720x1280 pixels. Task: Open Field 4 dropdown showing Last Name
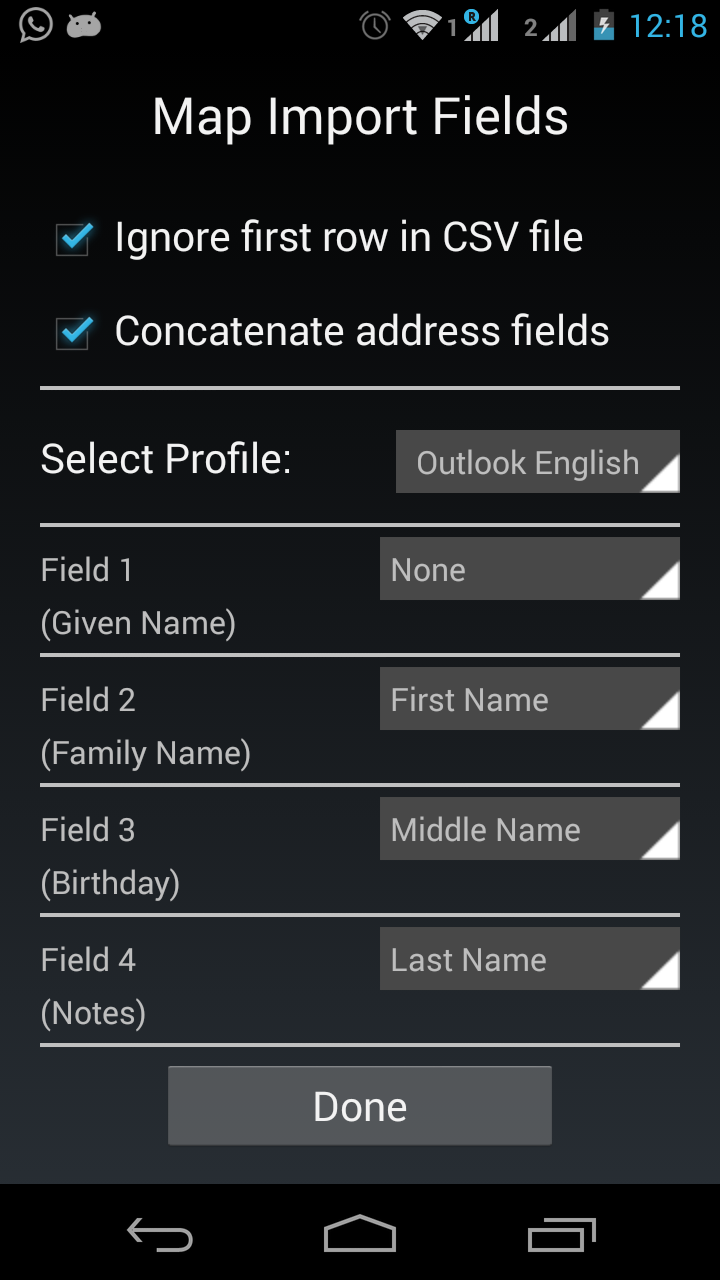click(529, 959)
